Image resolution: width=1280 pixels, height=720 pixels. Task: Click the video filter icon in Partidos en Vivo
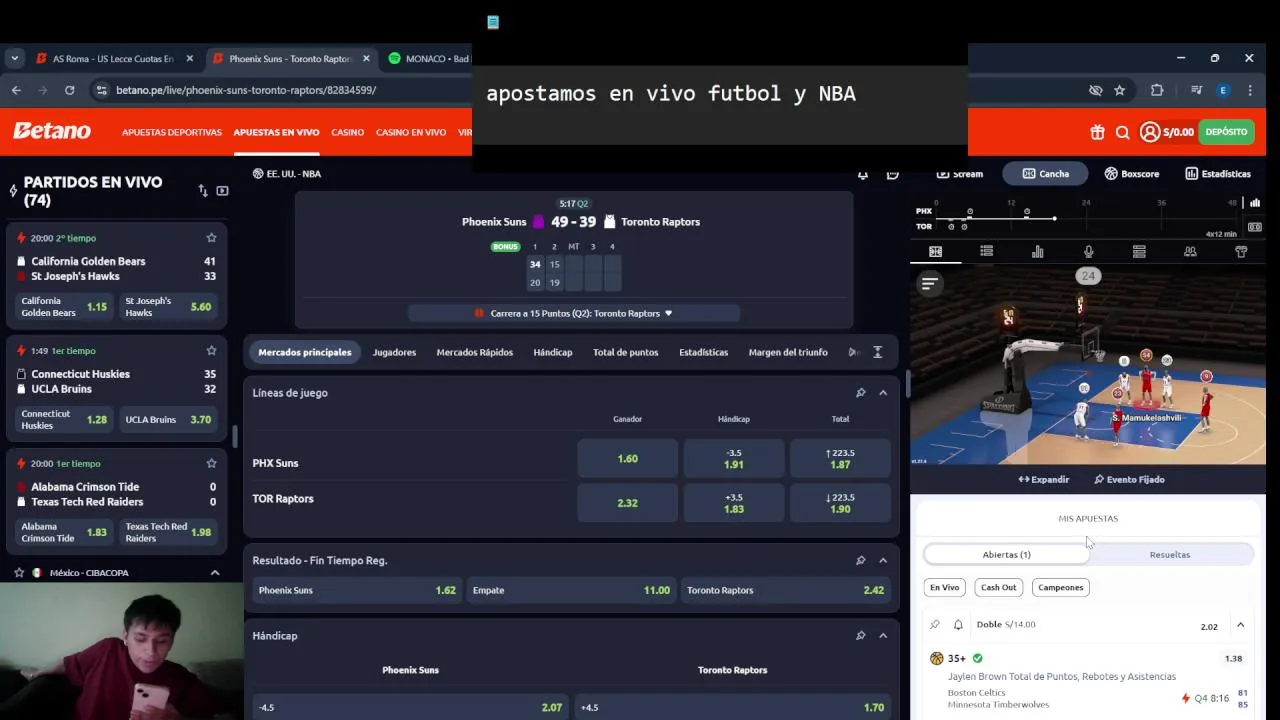[x=222, y=191]
